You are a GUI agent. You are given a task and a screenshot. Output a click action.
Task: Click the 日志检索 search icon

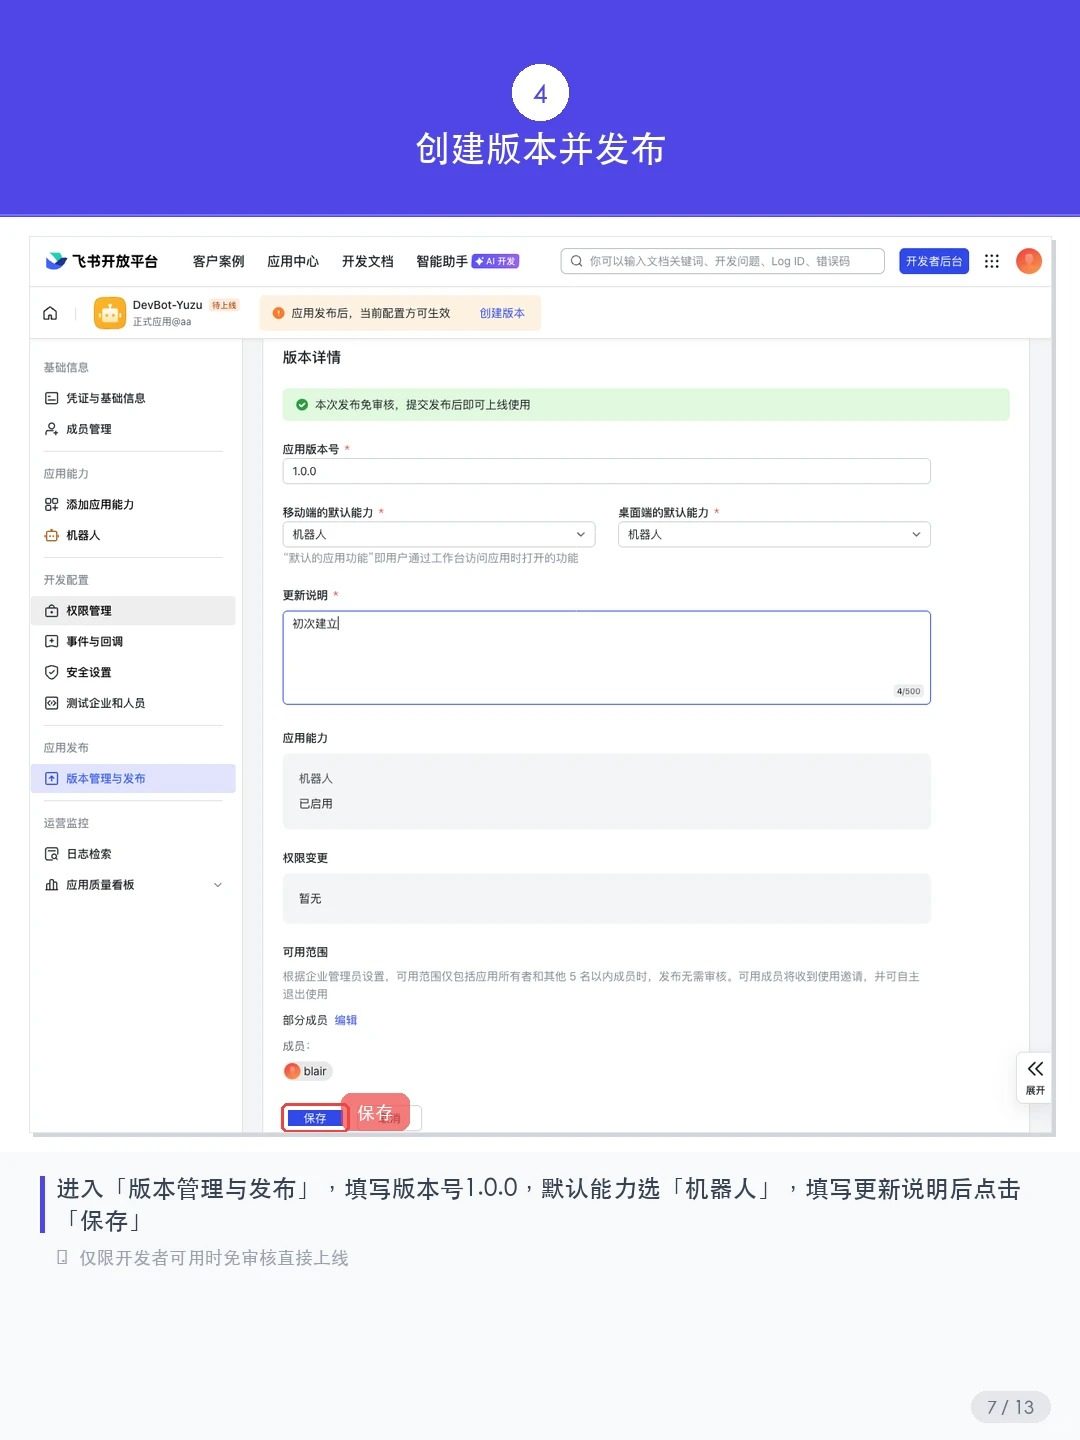click(51, 854)
